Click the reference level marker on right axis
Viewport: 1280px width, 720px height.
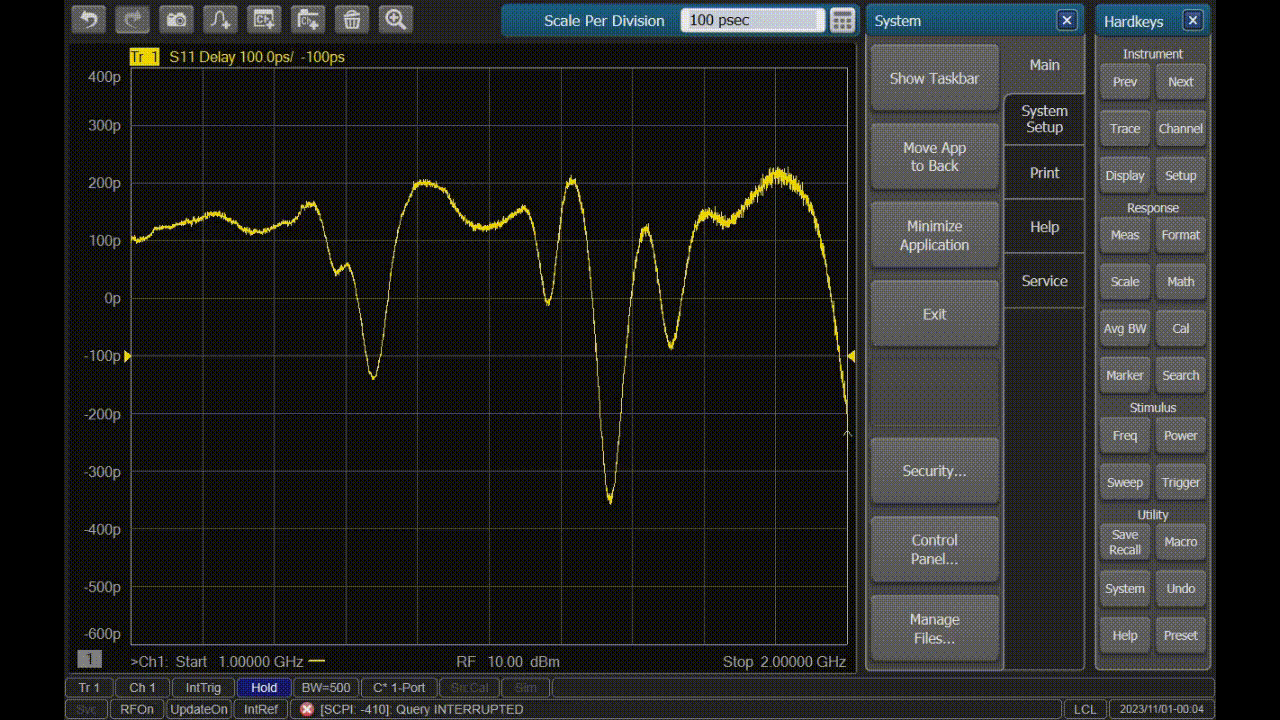coord(851,356)
